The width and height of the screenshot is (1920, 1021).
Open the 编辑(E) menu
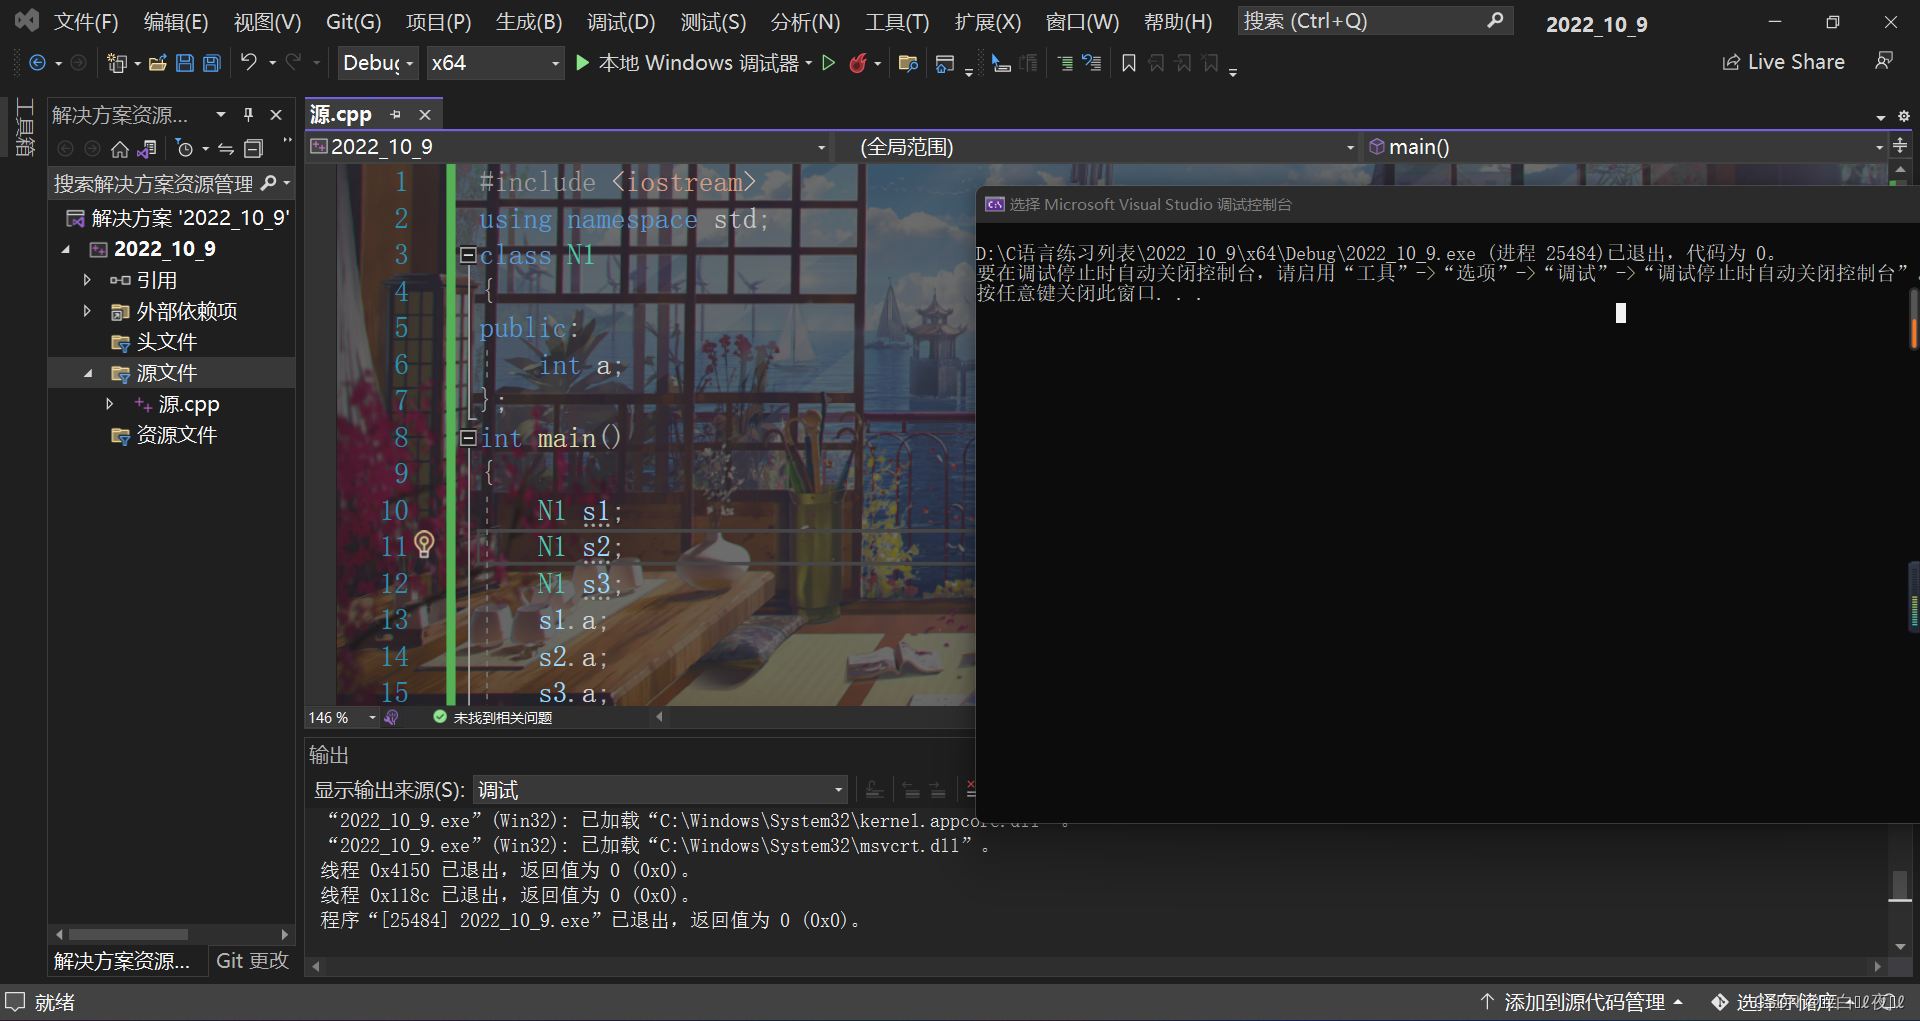click(x=176, y=22)
